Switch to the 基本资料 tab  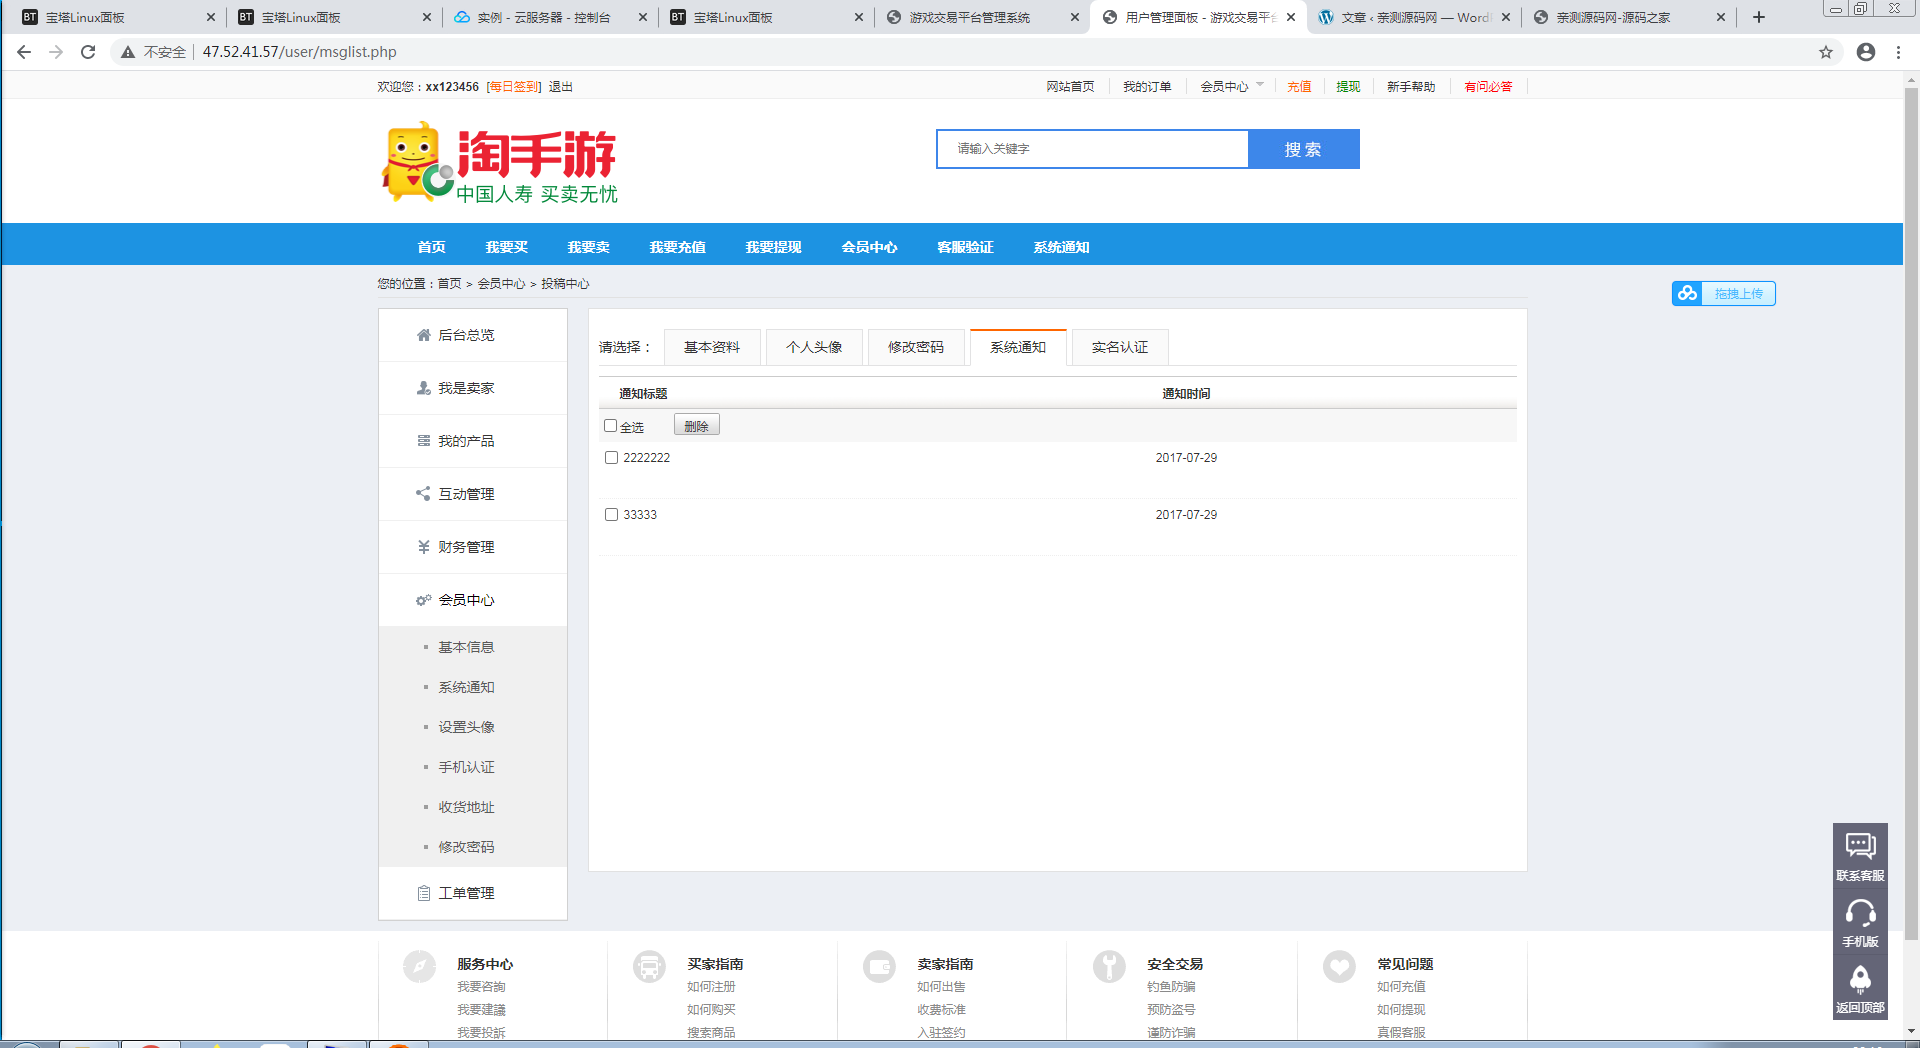pos(712,347)
